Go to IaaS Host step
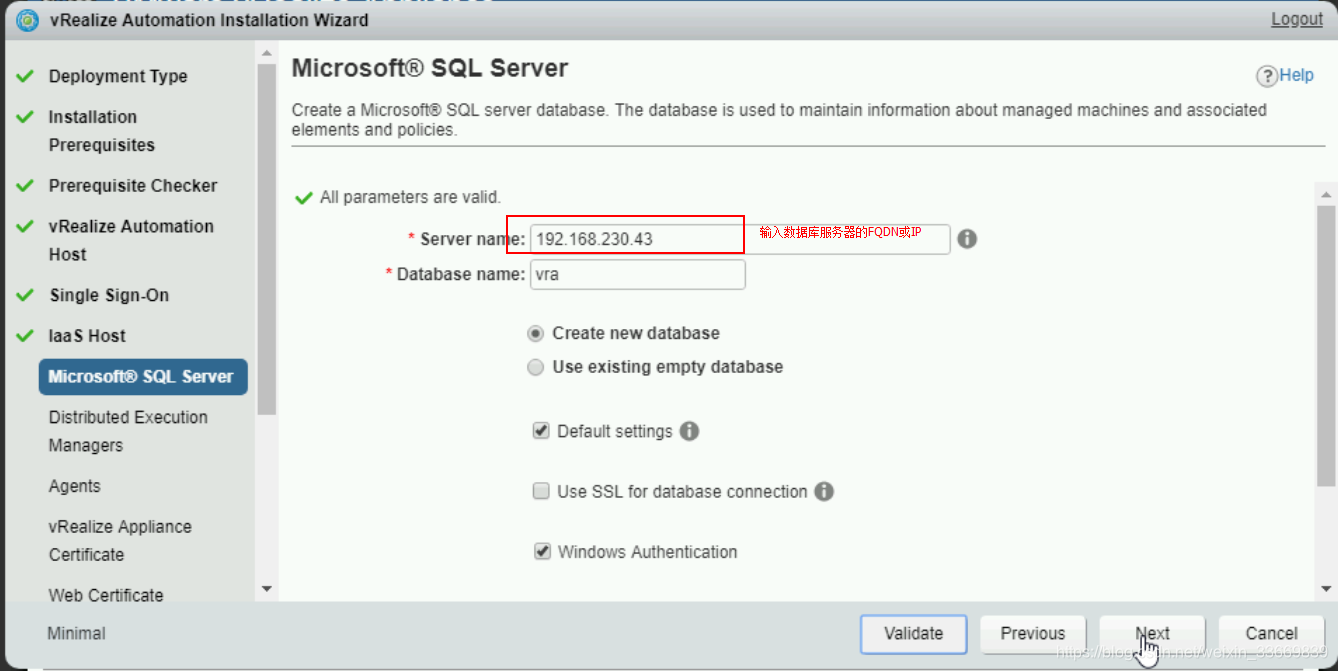This screenshot has width=1338, height=671. [x=87, y=336]
